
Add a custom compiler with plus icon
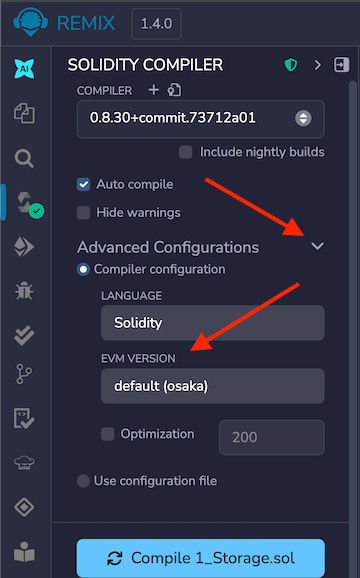(x=153, y=90)
